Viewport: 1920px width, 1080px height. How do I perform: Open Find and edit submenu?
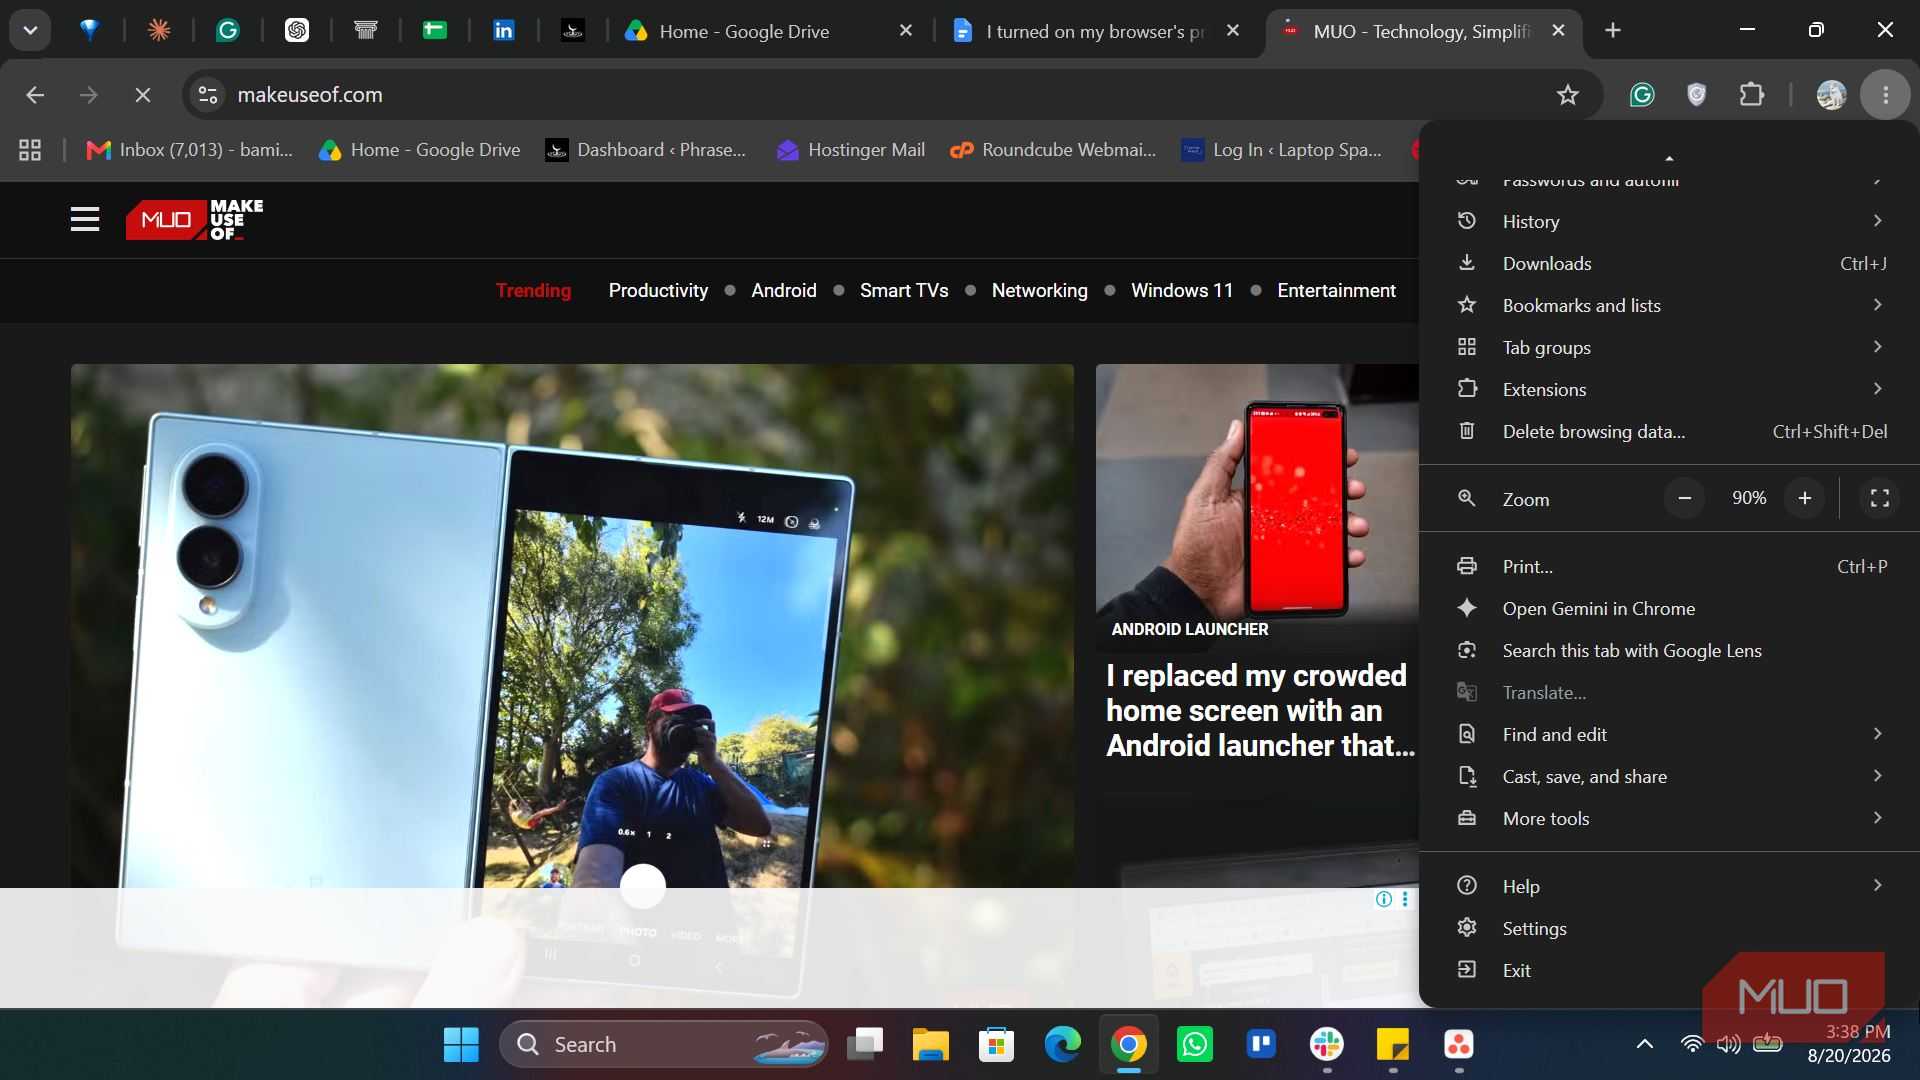(x=1669, y=734)
